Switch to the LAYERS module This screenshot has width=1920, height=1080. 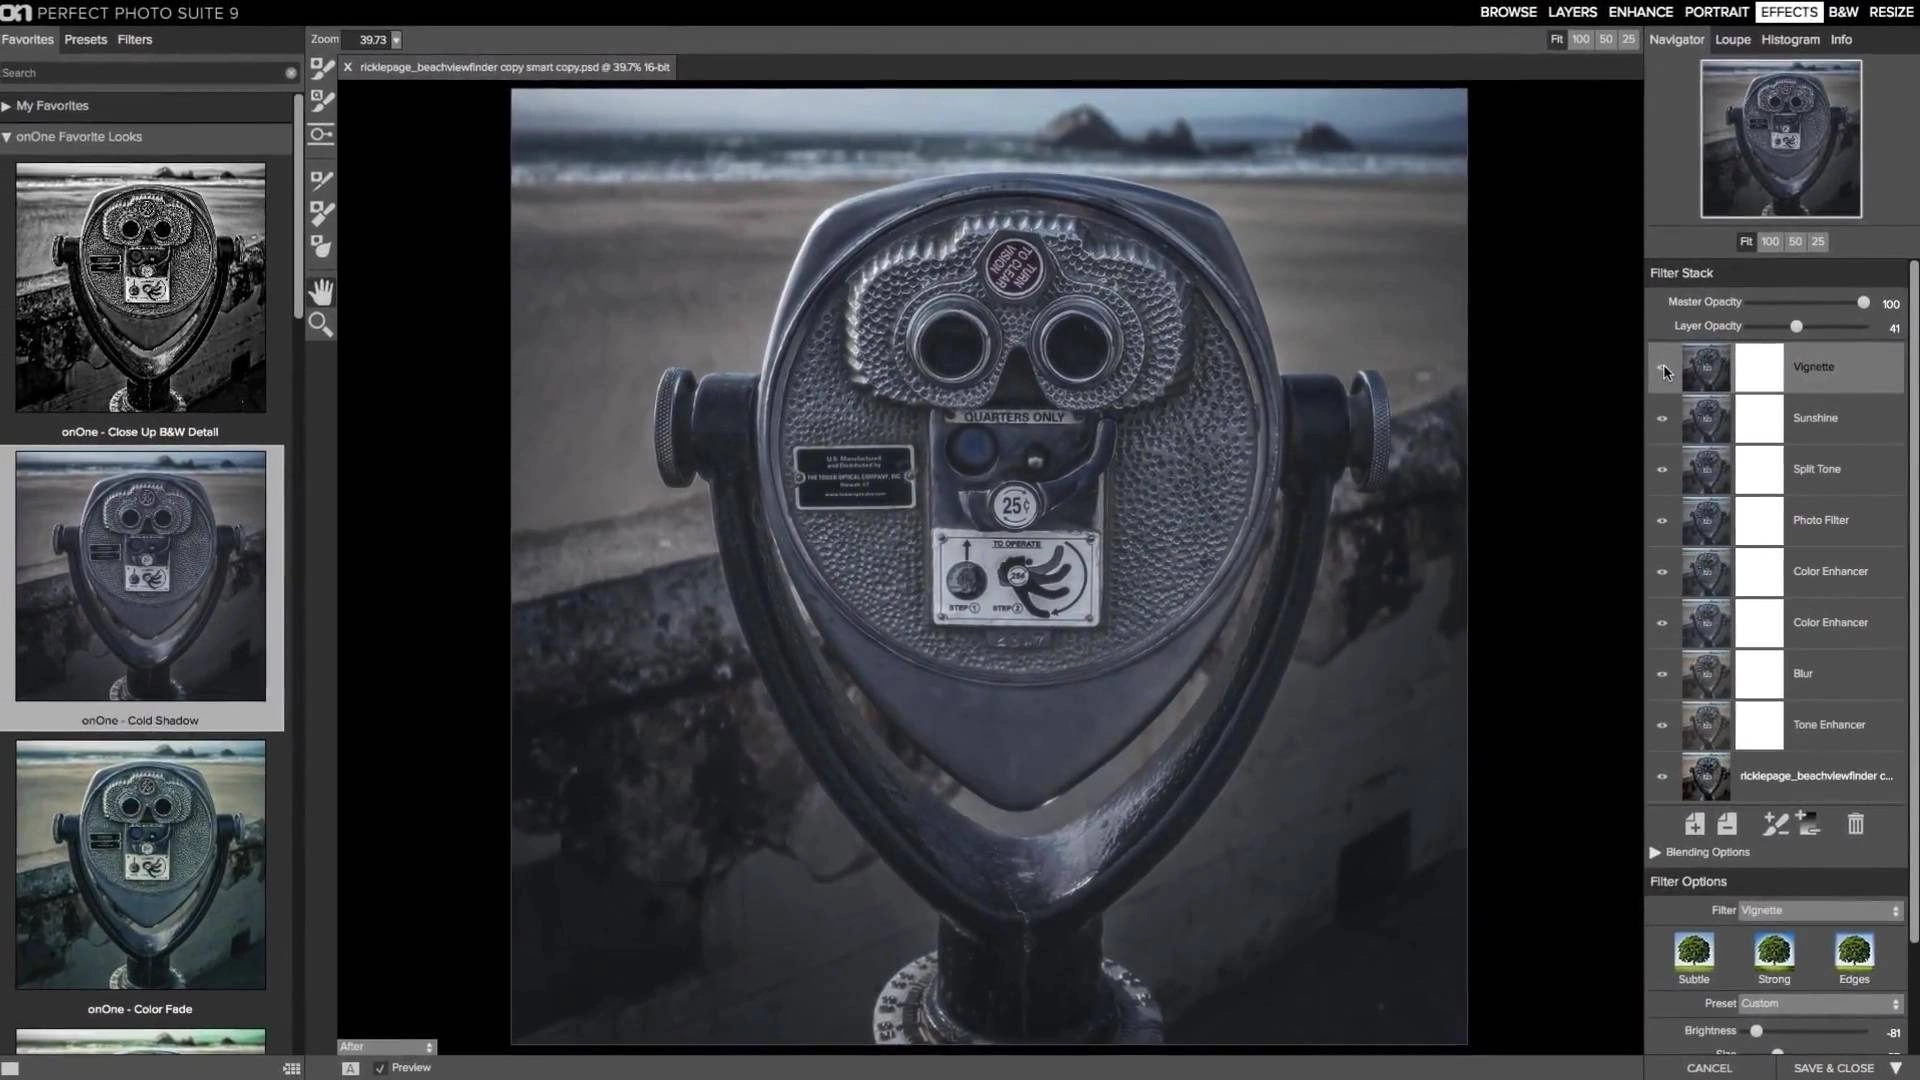1572,12
